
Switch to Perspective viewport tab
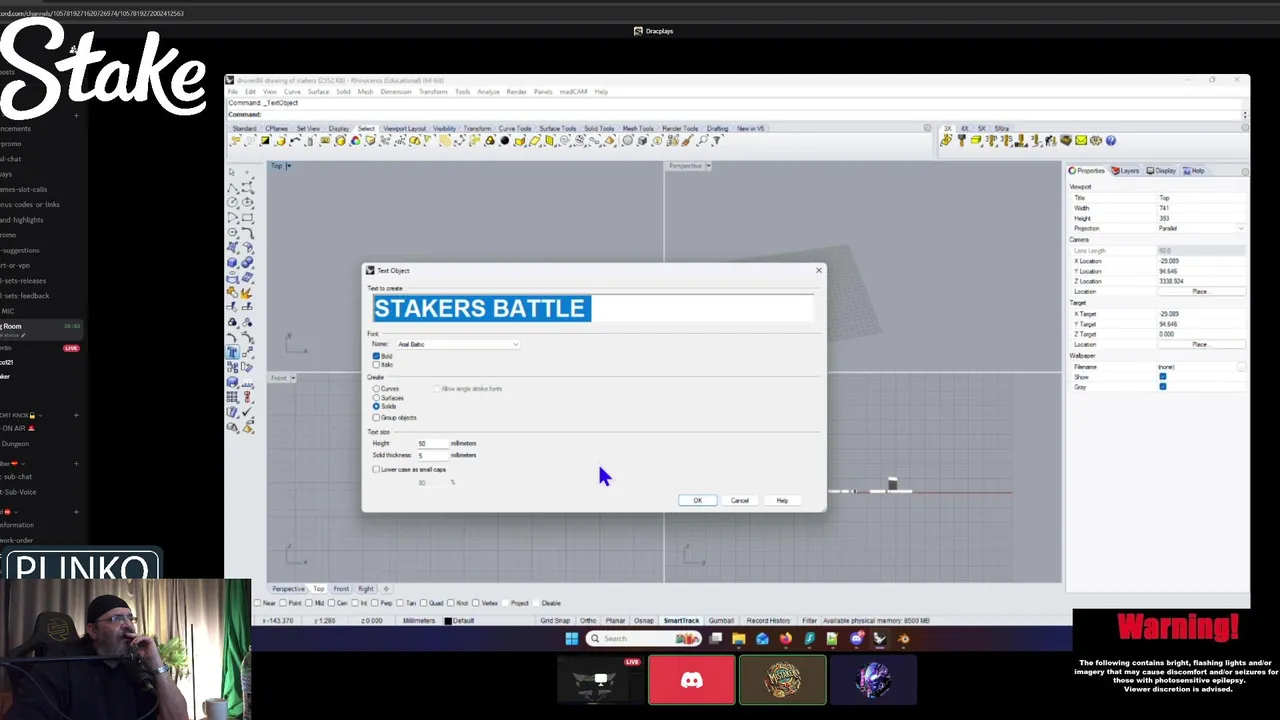tap(288, 589)
